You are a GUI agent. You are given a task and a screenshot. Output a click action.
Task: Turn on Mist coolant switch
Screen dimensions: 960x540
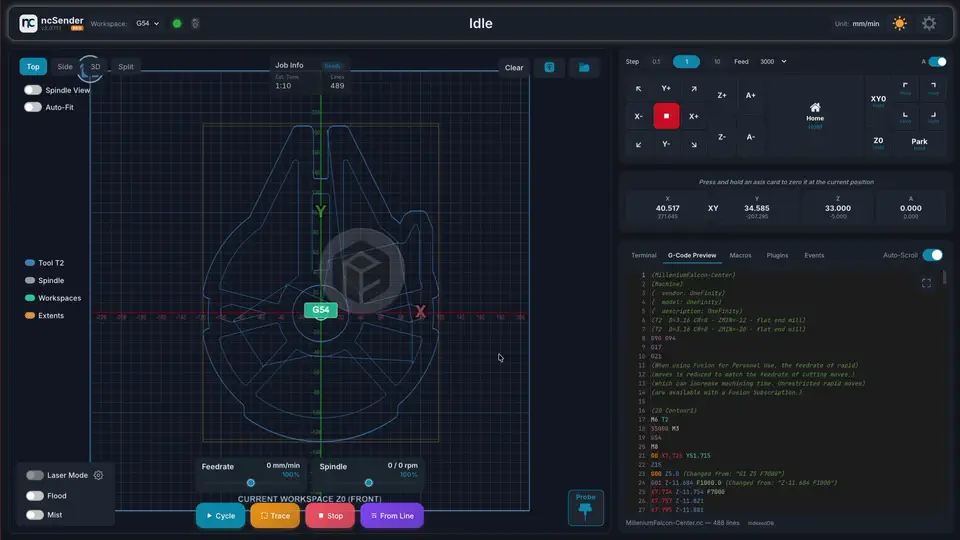[x=35, y=515]
